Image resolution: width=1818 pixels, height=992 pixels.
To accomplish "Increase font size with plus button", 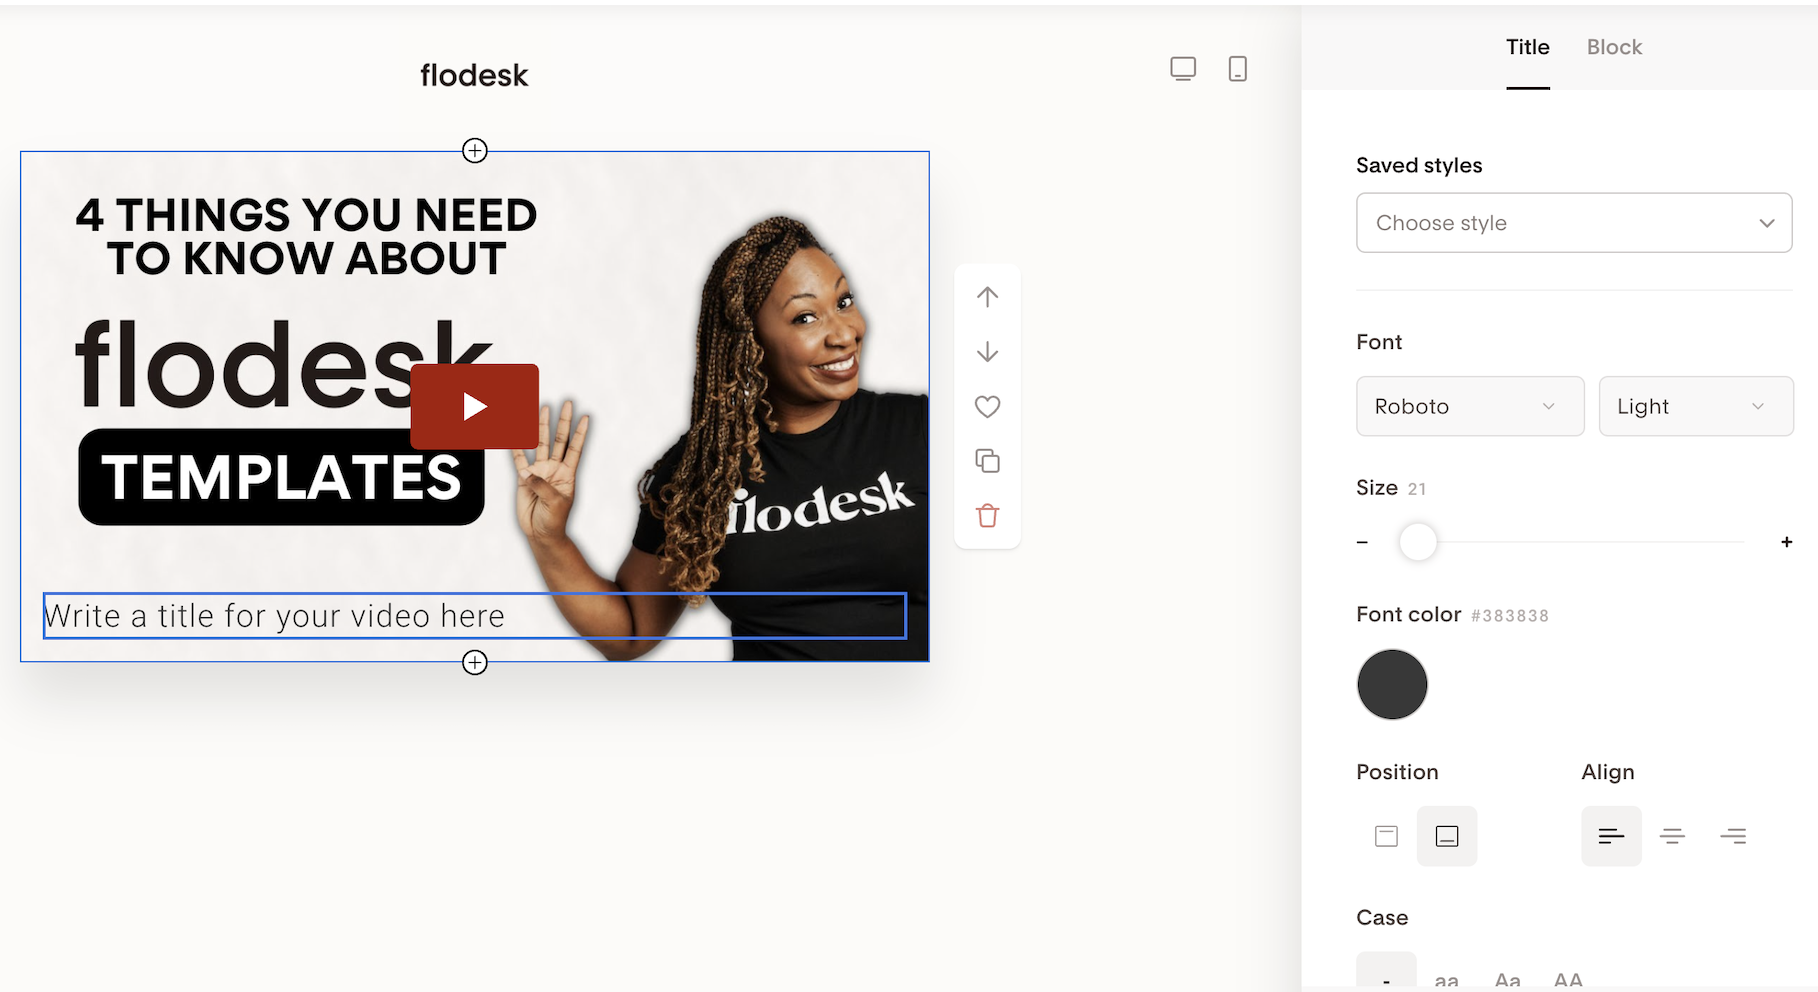I will [1787, 542].
